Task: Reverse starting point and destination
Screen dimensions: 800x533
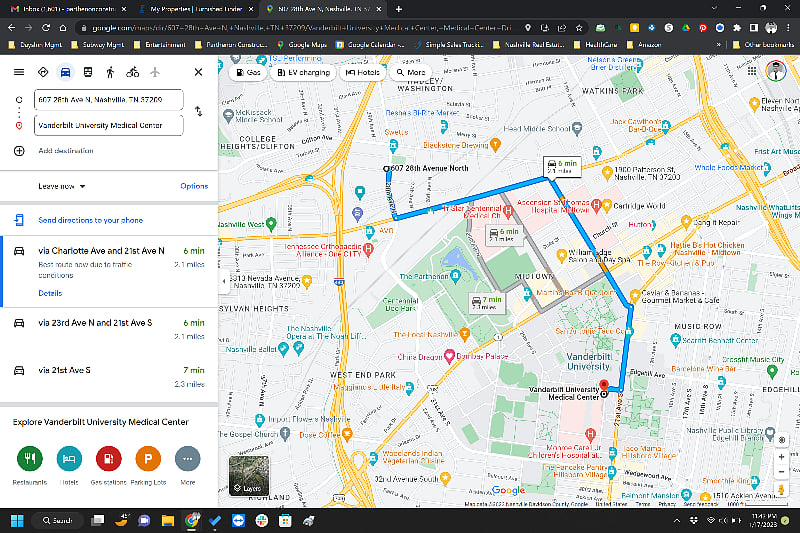Action: click(198, 111)
